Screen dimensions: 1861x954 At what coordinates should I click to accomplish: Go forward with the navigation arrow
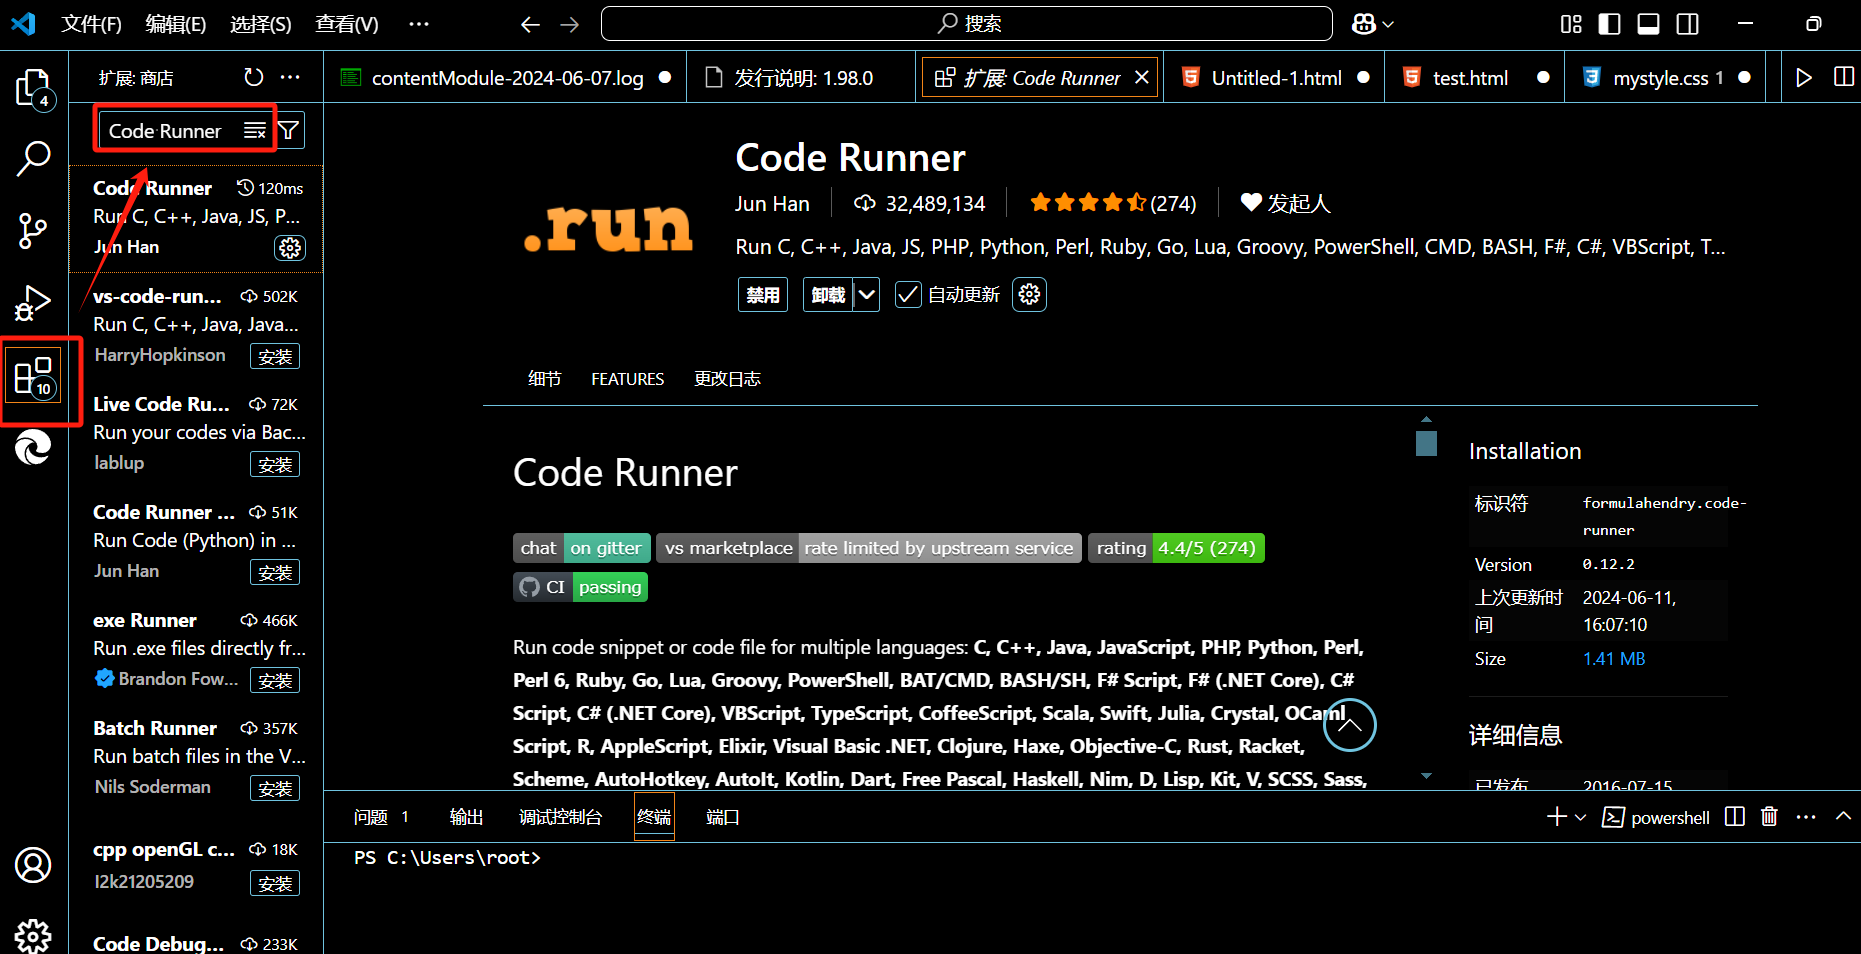tap(570, 24)
